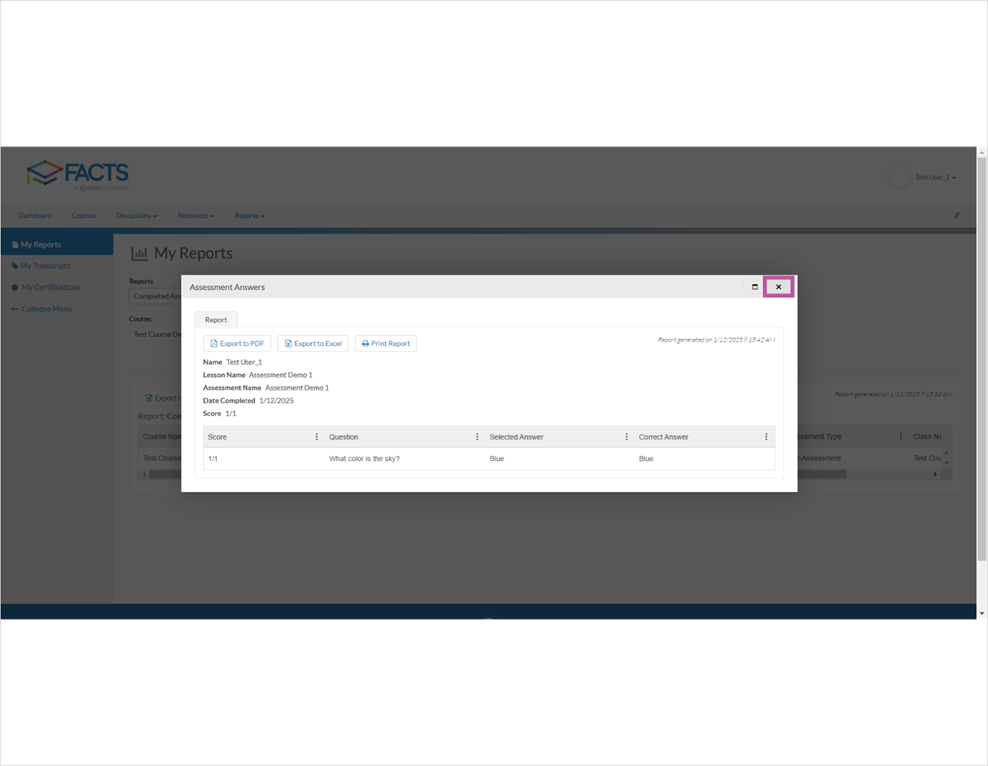This screenshot has height=766, width=988.
Task: Click the pencil edit icon in the navigation bar
Action: tap(956, 215)
